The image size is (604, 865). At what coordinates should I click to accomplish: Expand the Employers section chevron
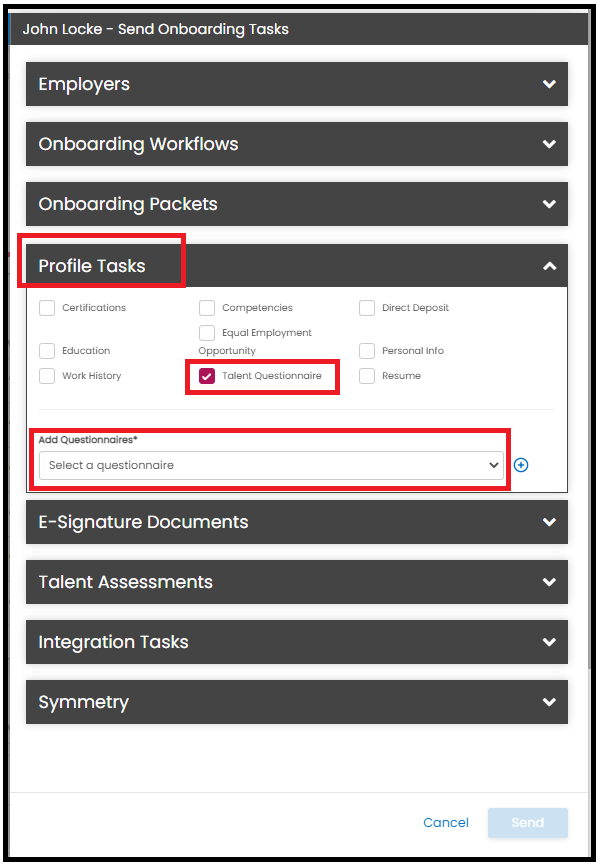(549, 84)
